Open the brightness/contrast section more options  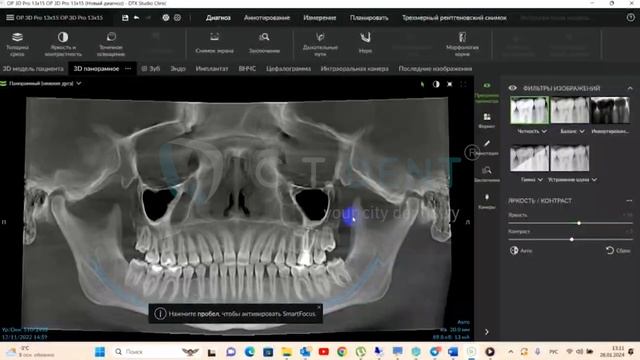(x=629, y=200)
